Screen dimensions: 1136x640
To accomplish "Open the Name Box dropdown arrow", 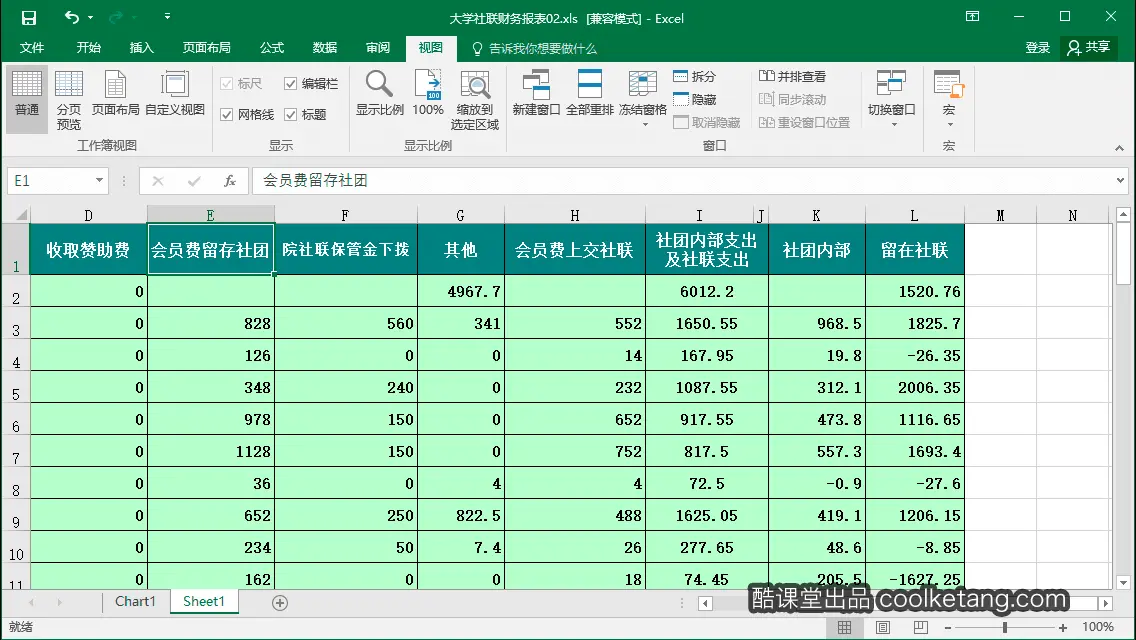I will coord(99,180).
